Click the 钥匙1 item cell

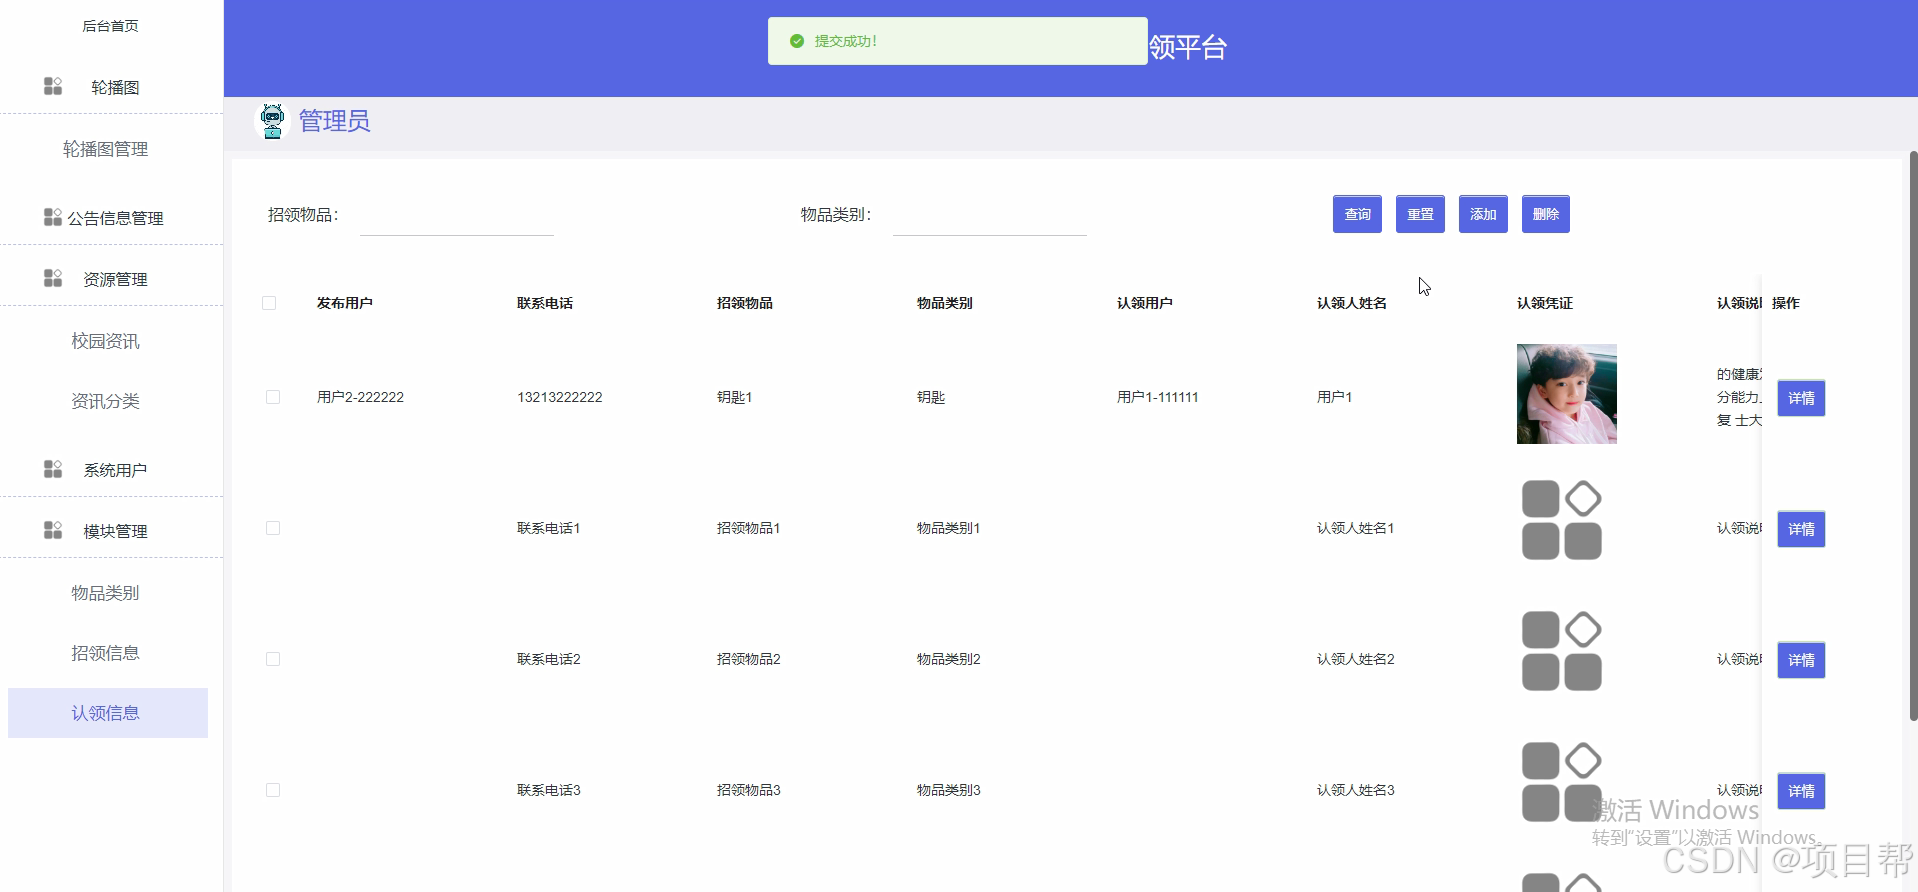click(735, 397)
